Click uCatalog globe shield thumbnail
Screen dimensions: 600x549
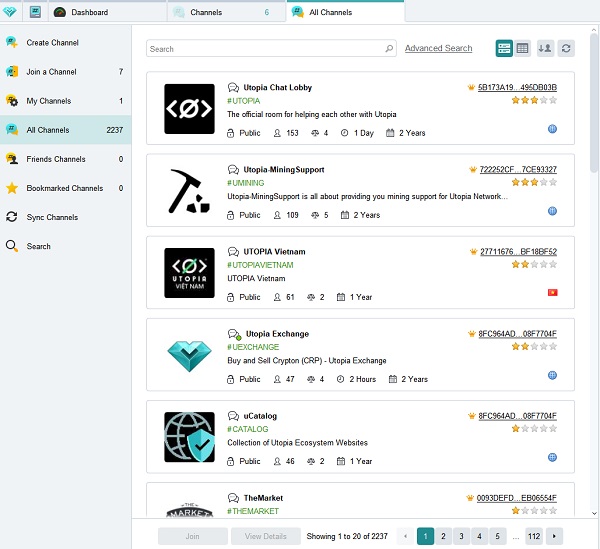[x=189, y=437]
